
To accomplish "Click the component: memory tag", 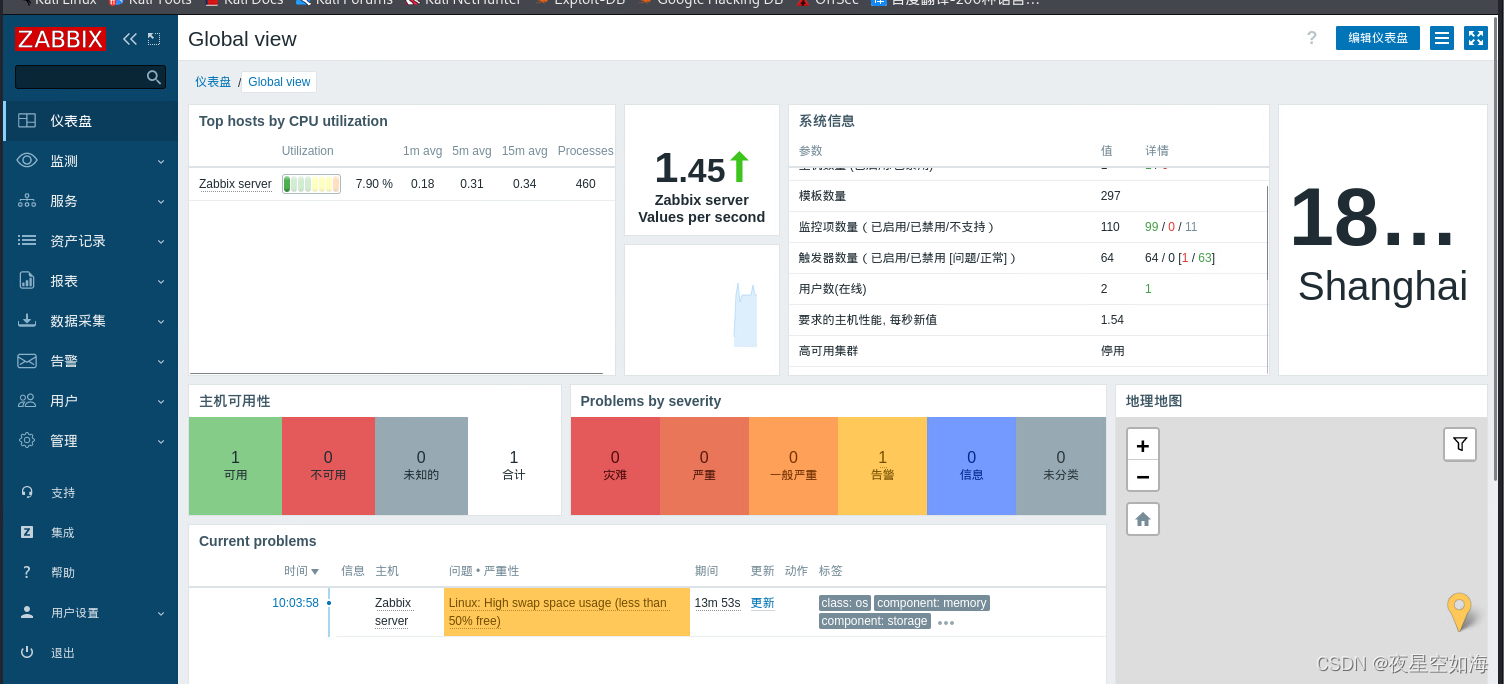I will tap(932, 603).
